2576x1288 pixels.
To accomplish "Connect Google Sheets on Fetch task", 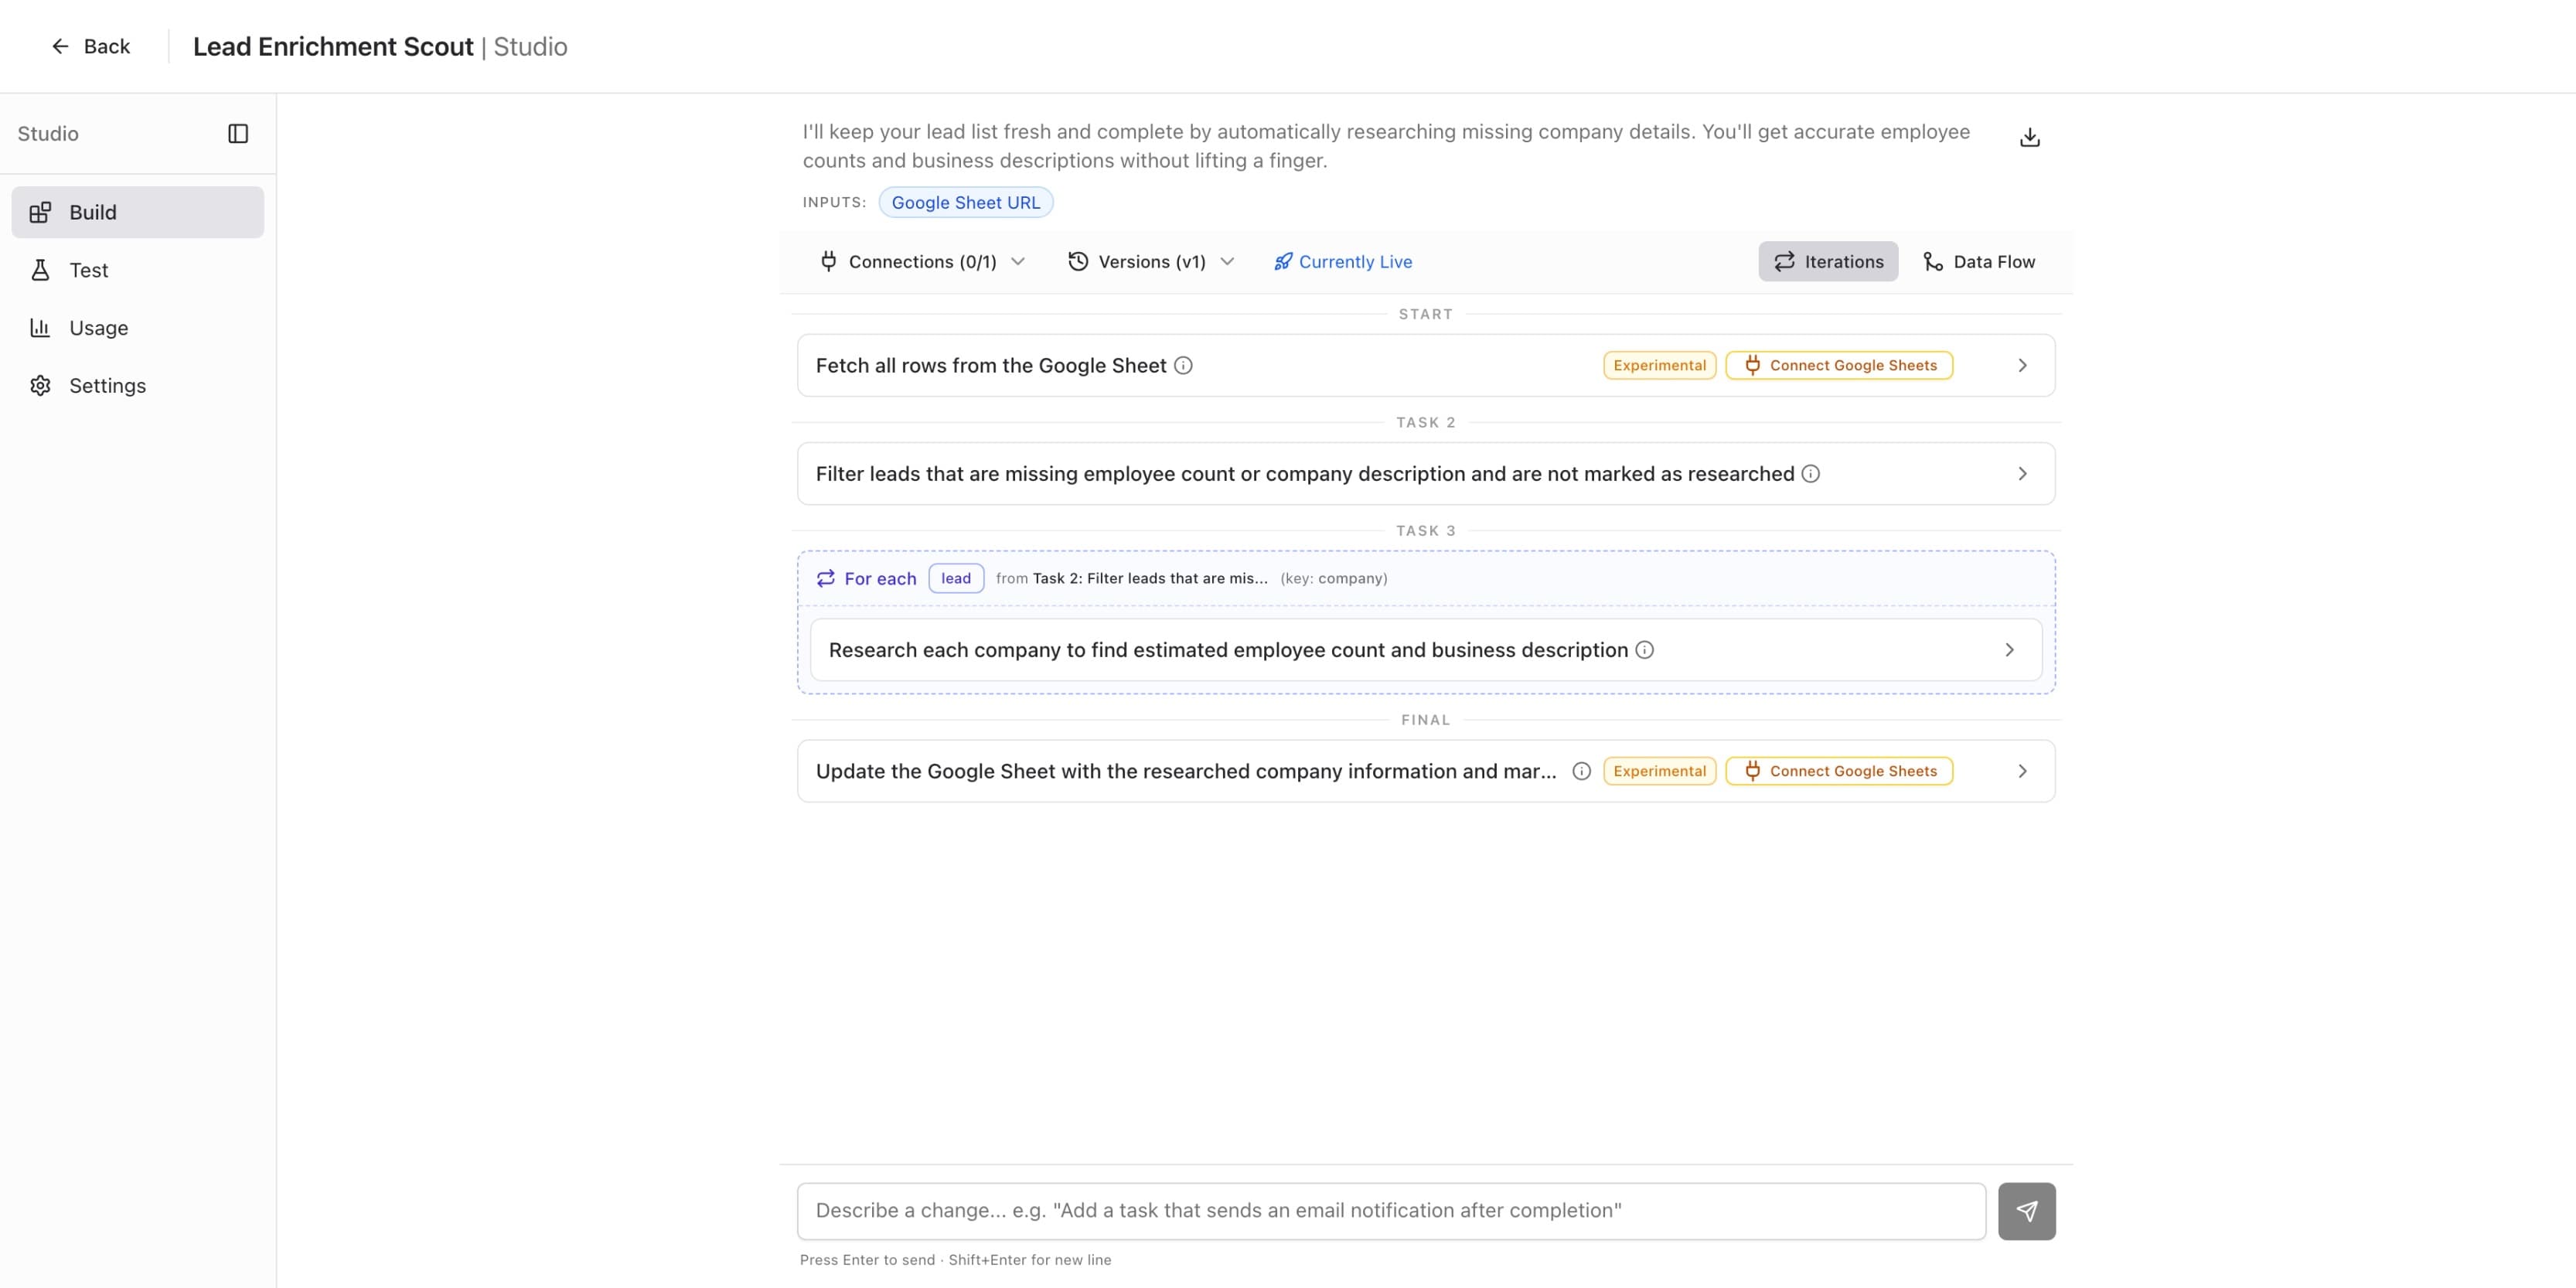I will click(x=1838, y=365).
